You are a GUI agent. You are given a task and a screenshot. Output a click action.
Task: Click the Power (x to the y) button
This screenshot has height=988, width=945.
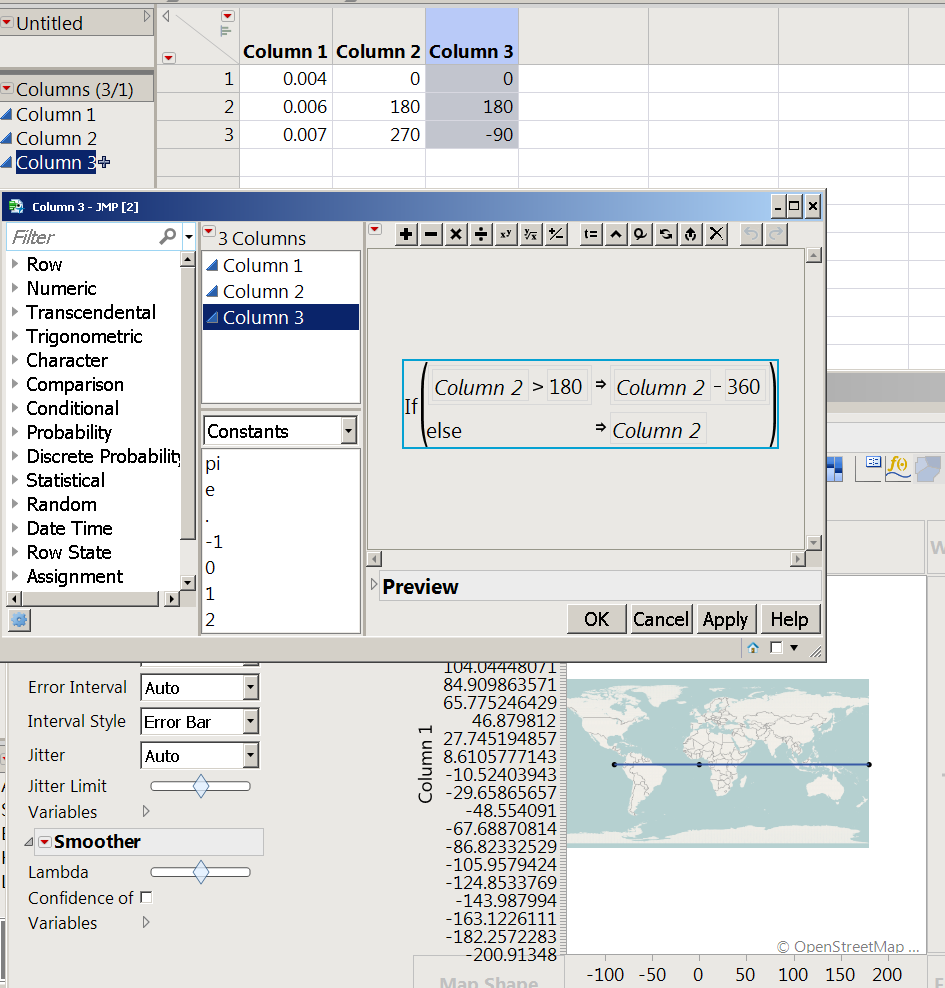506,234
